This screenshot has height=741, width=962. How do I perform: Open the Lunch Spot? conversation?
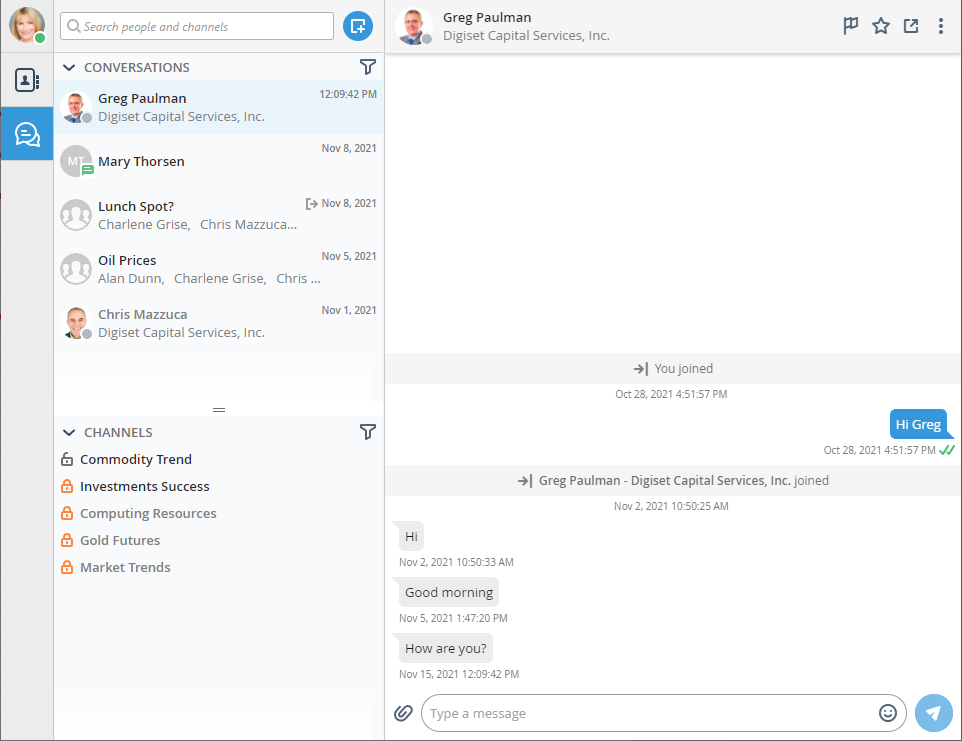click(x=136, y=206)
